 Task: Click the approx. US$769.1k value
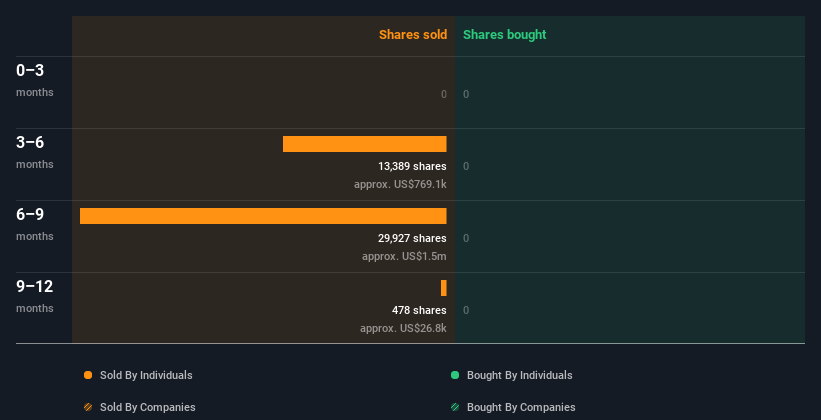401,184
